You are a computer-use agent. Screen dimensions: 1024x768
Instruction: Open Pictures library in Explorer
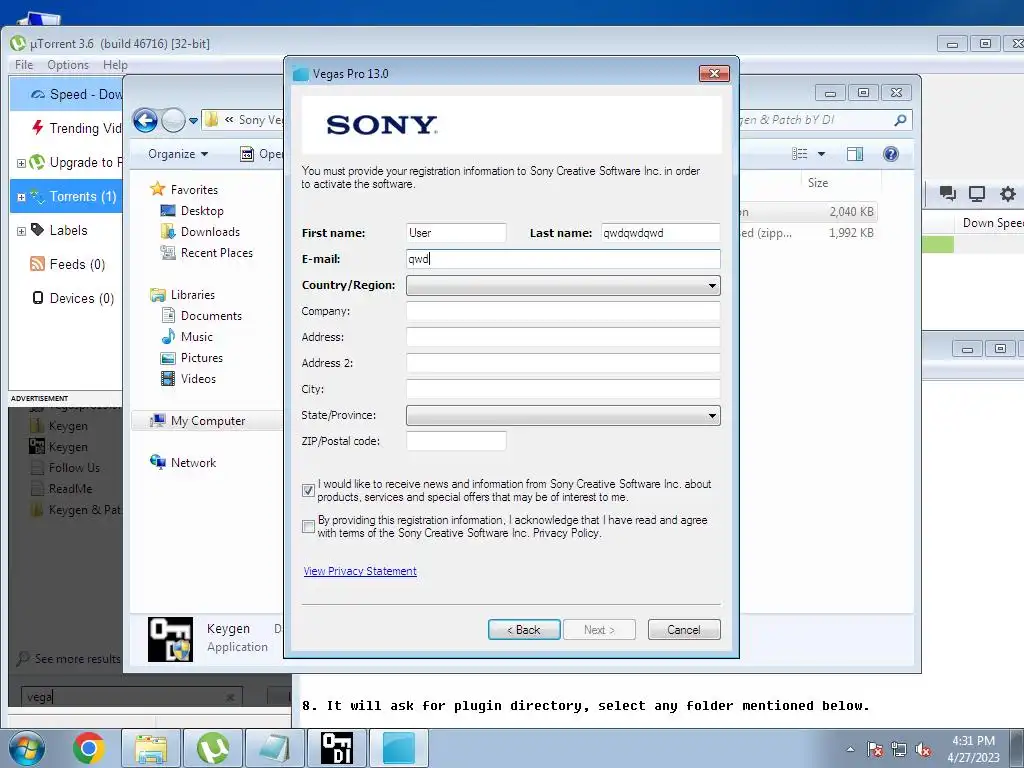[192, 358]
